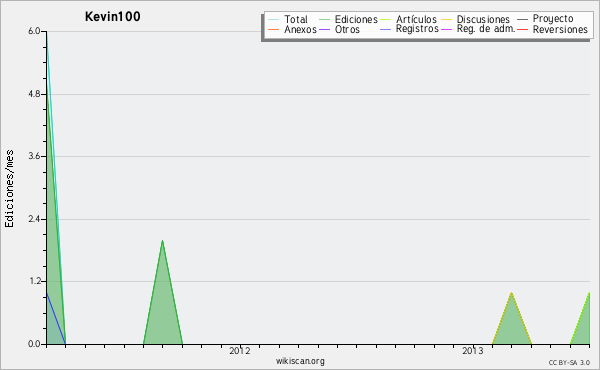Image resolution: width=600 pixels, height=370 pixels.
Task: Click the Reversiones legend label
Action: pos(560,29)
